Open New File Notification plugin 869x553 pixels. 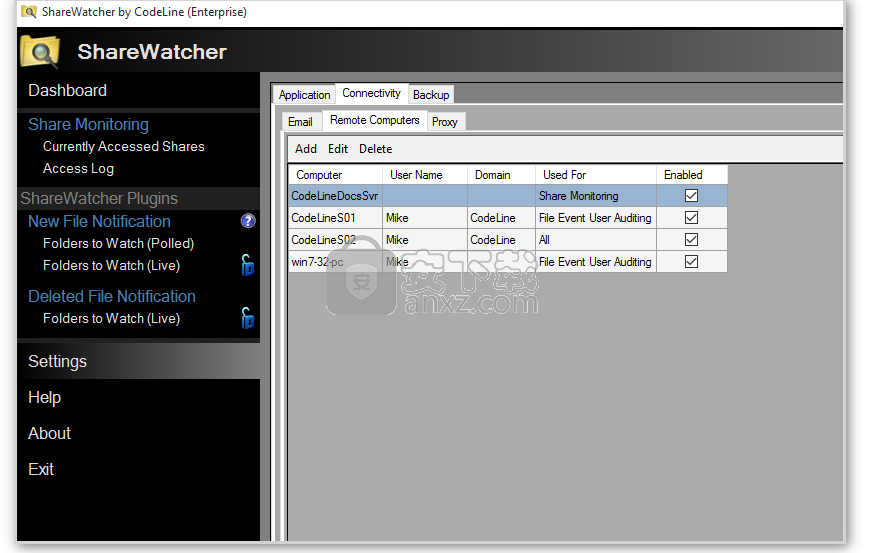coord(99,221)
